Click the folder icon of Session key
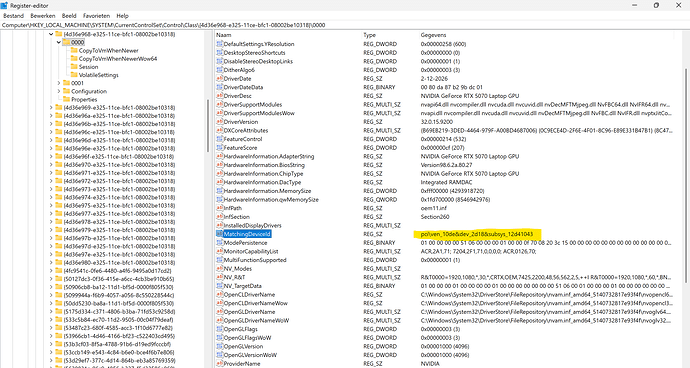The width and height of the screenshot is (690, 368). click(x=74, y=66)
